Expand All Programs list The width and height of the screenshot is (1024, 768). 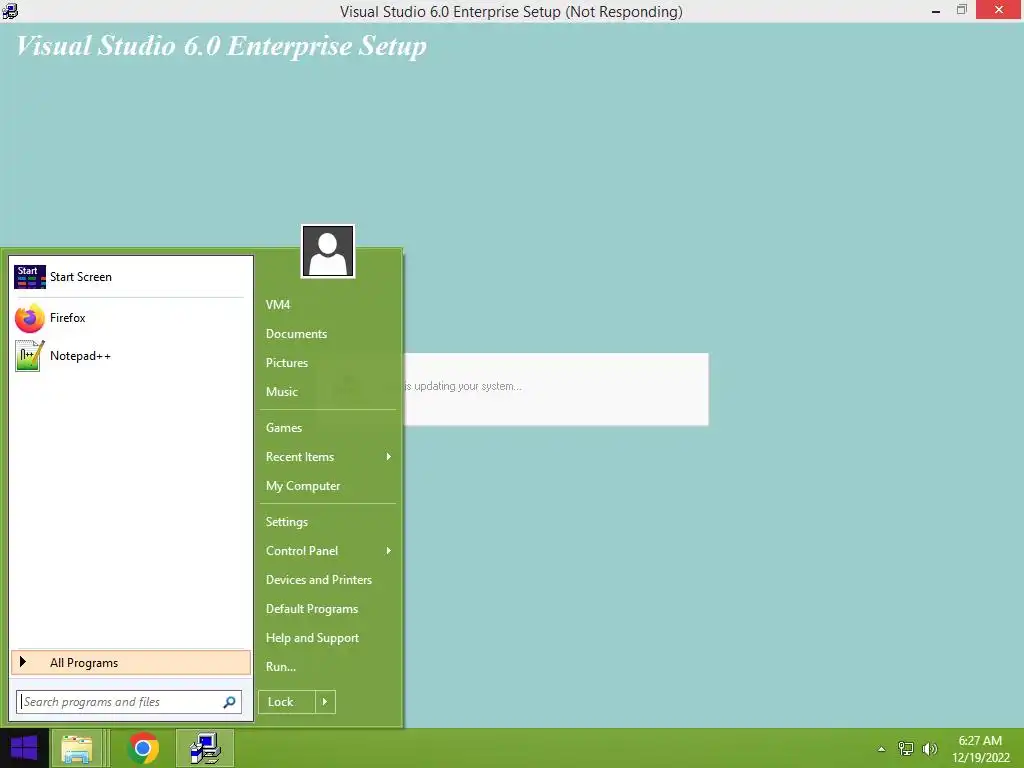pyautogui.click(x=131, y=662)
